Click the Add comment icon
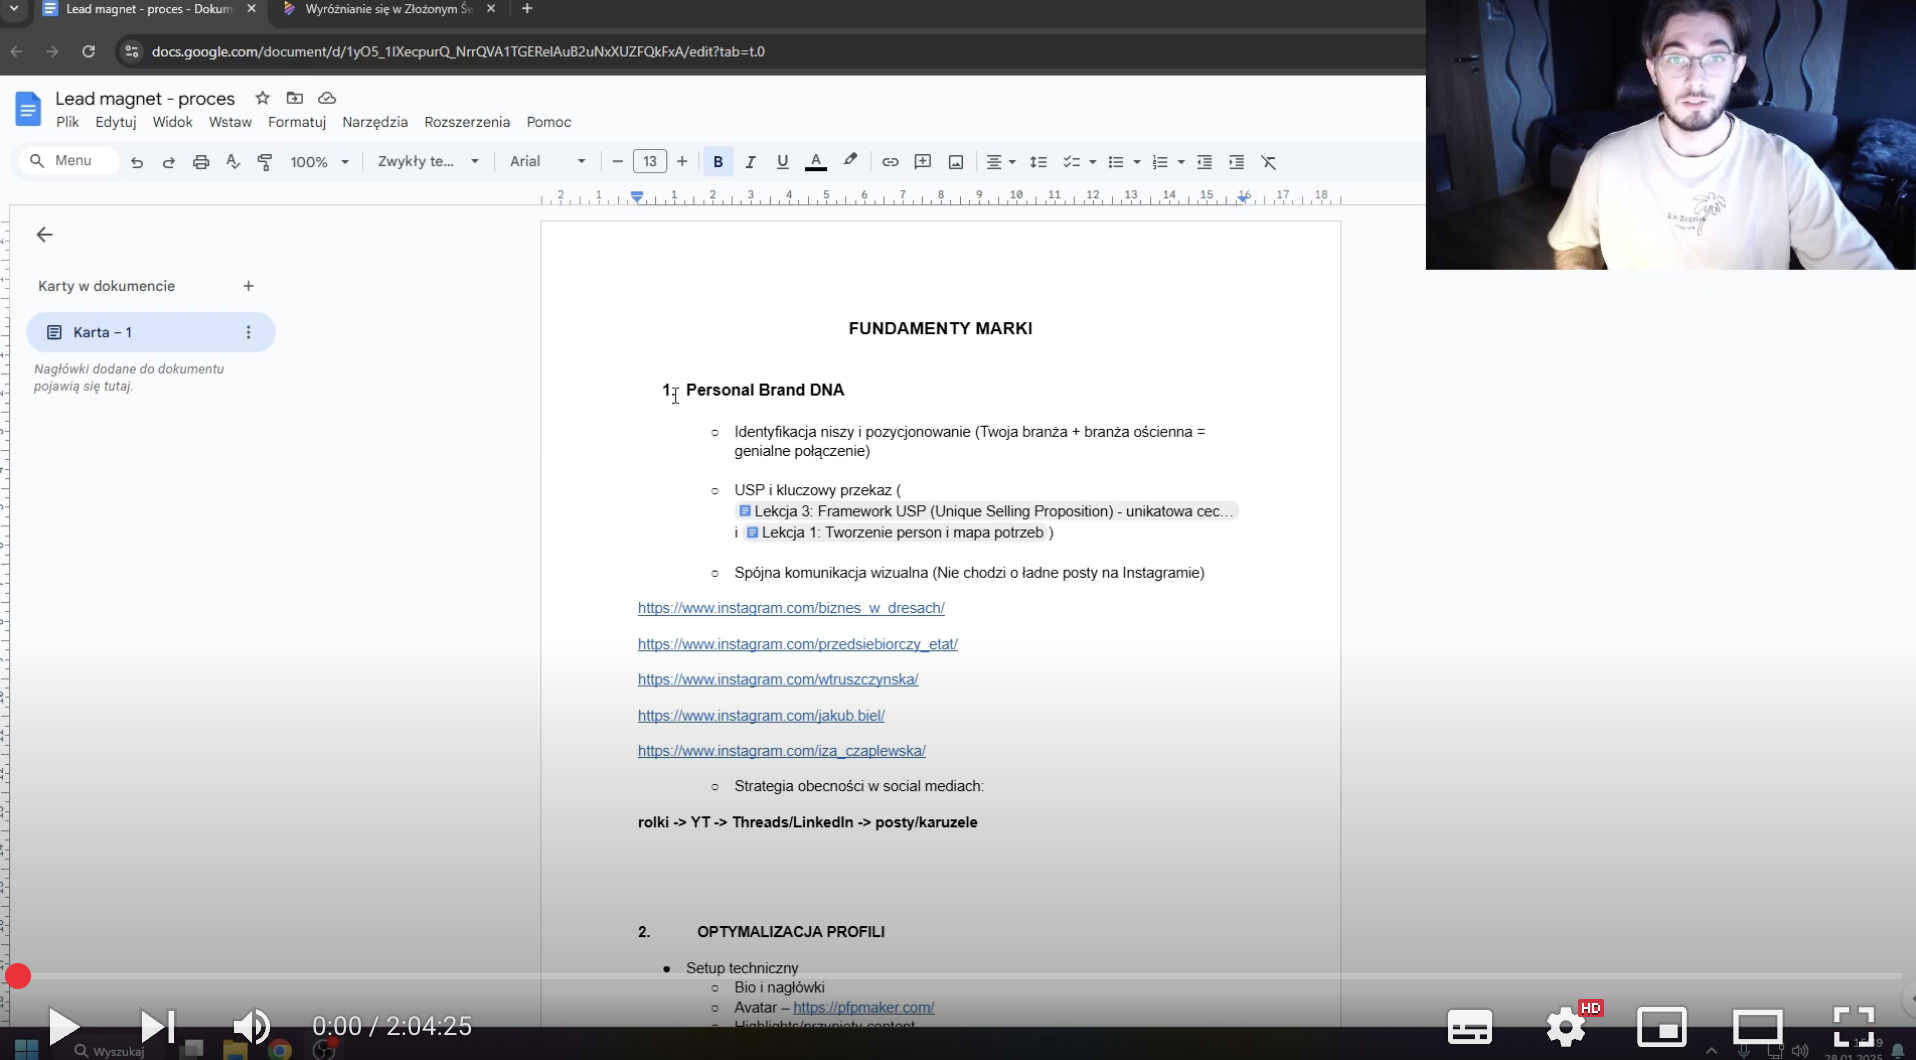Viewport: 1916px width, 1060px height. [x=922, y=162]
